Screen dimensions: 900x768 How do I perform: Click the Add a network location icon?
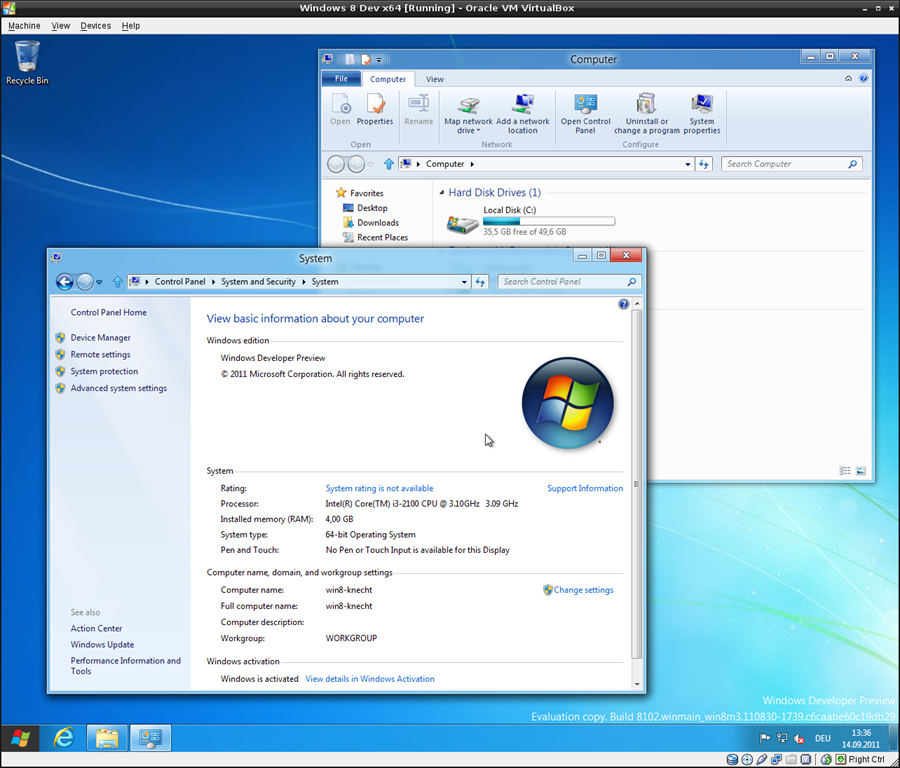(x=522, y=114)
